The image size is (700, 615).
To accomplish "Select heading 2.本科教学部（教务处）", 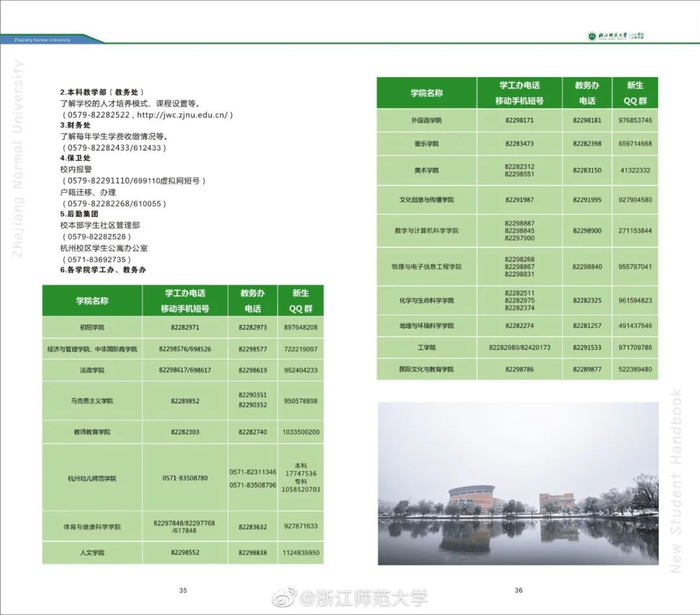I will [x=102, y=92].
